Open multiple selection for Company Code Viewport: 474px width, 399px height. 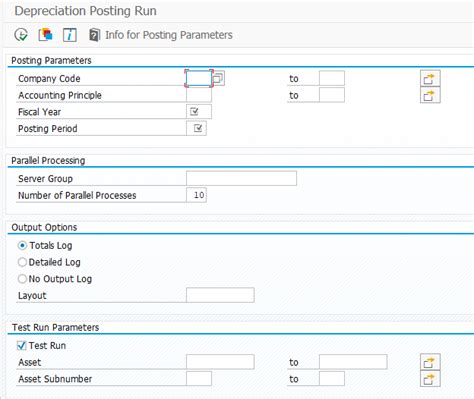[x=430, y=79]
